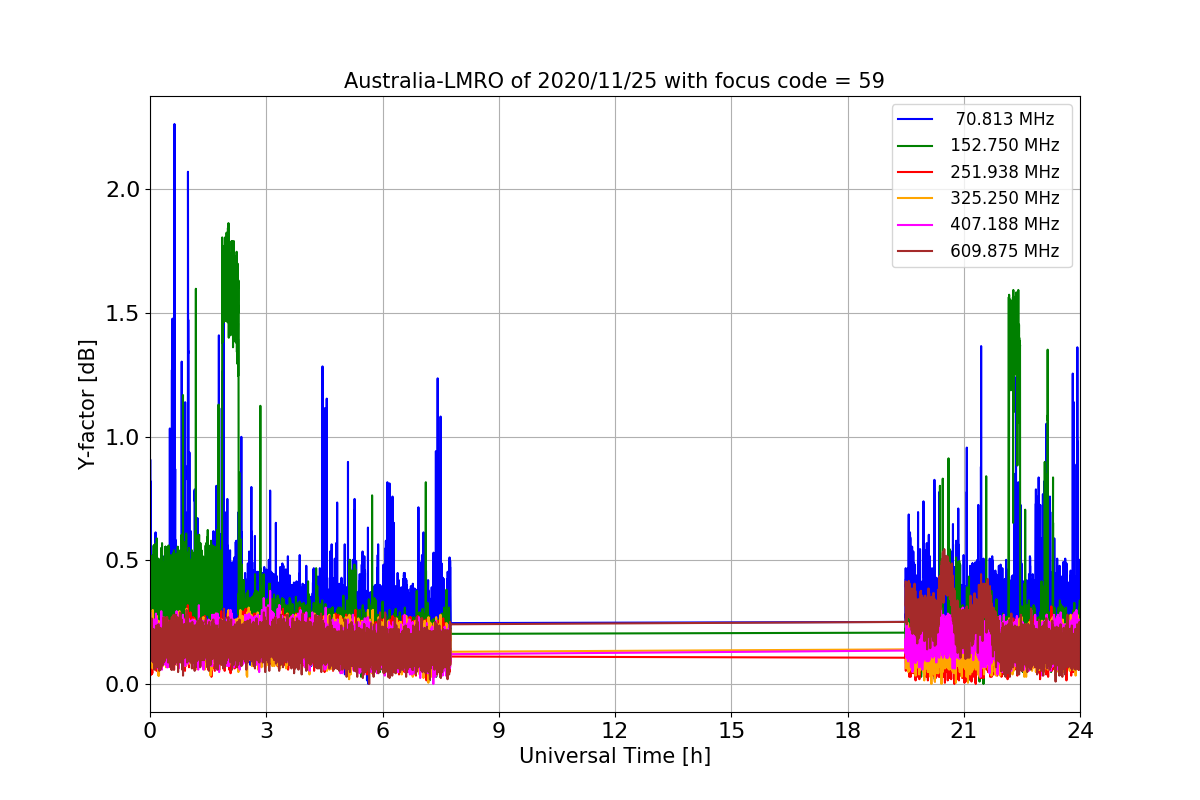Viewport: 1200px width, 800px height.
Task: Click the 0 tick label on the x-axis
Action: tap(150, 731)
